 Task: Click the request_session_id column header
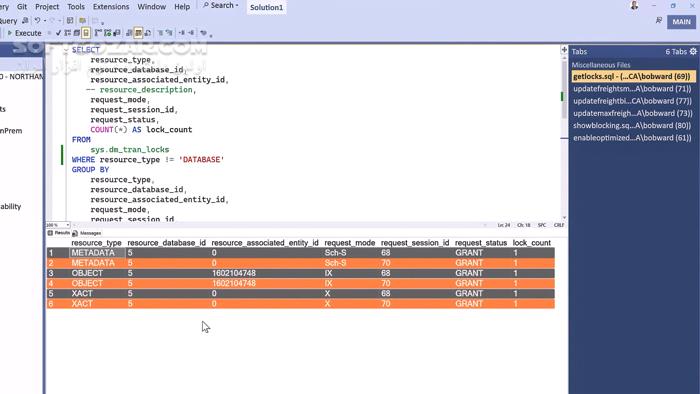[415, 243]
